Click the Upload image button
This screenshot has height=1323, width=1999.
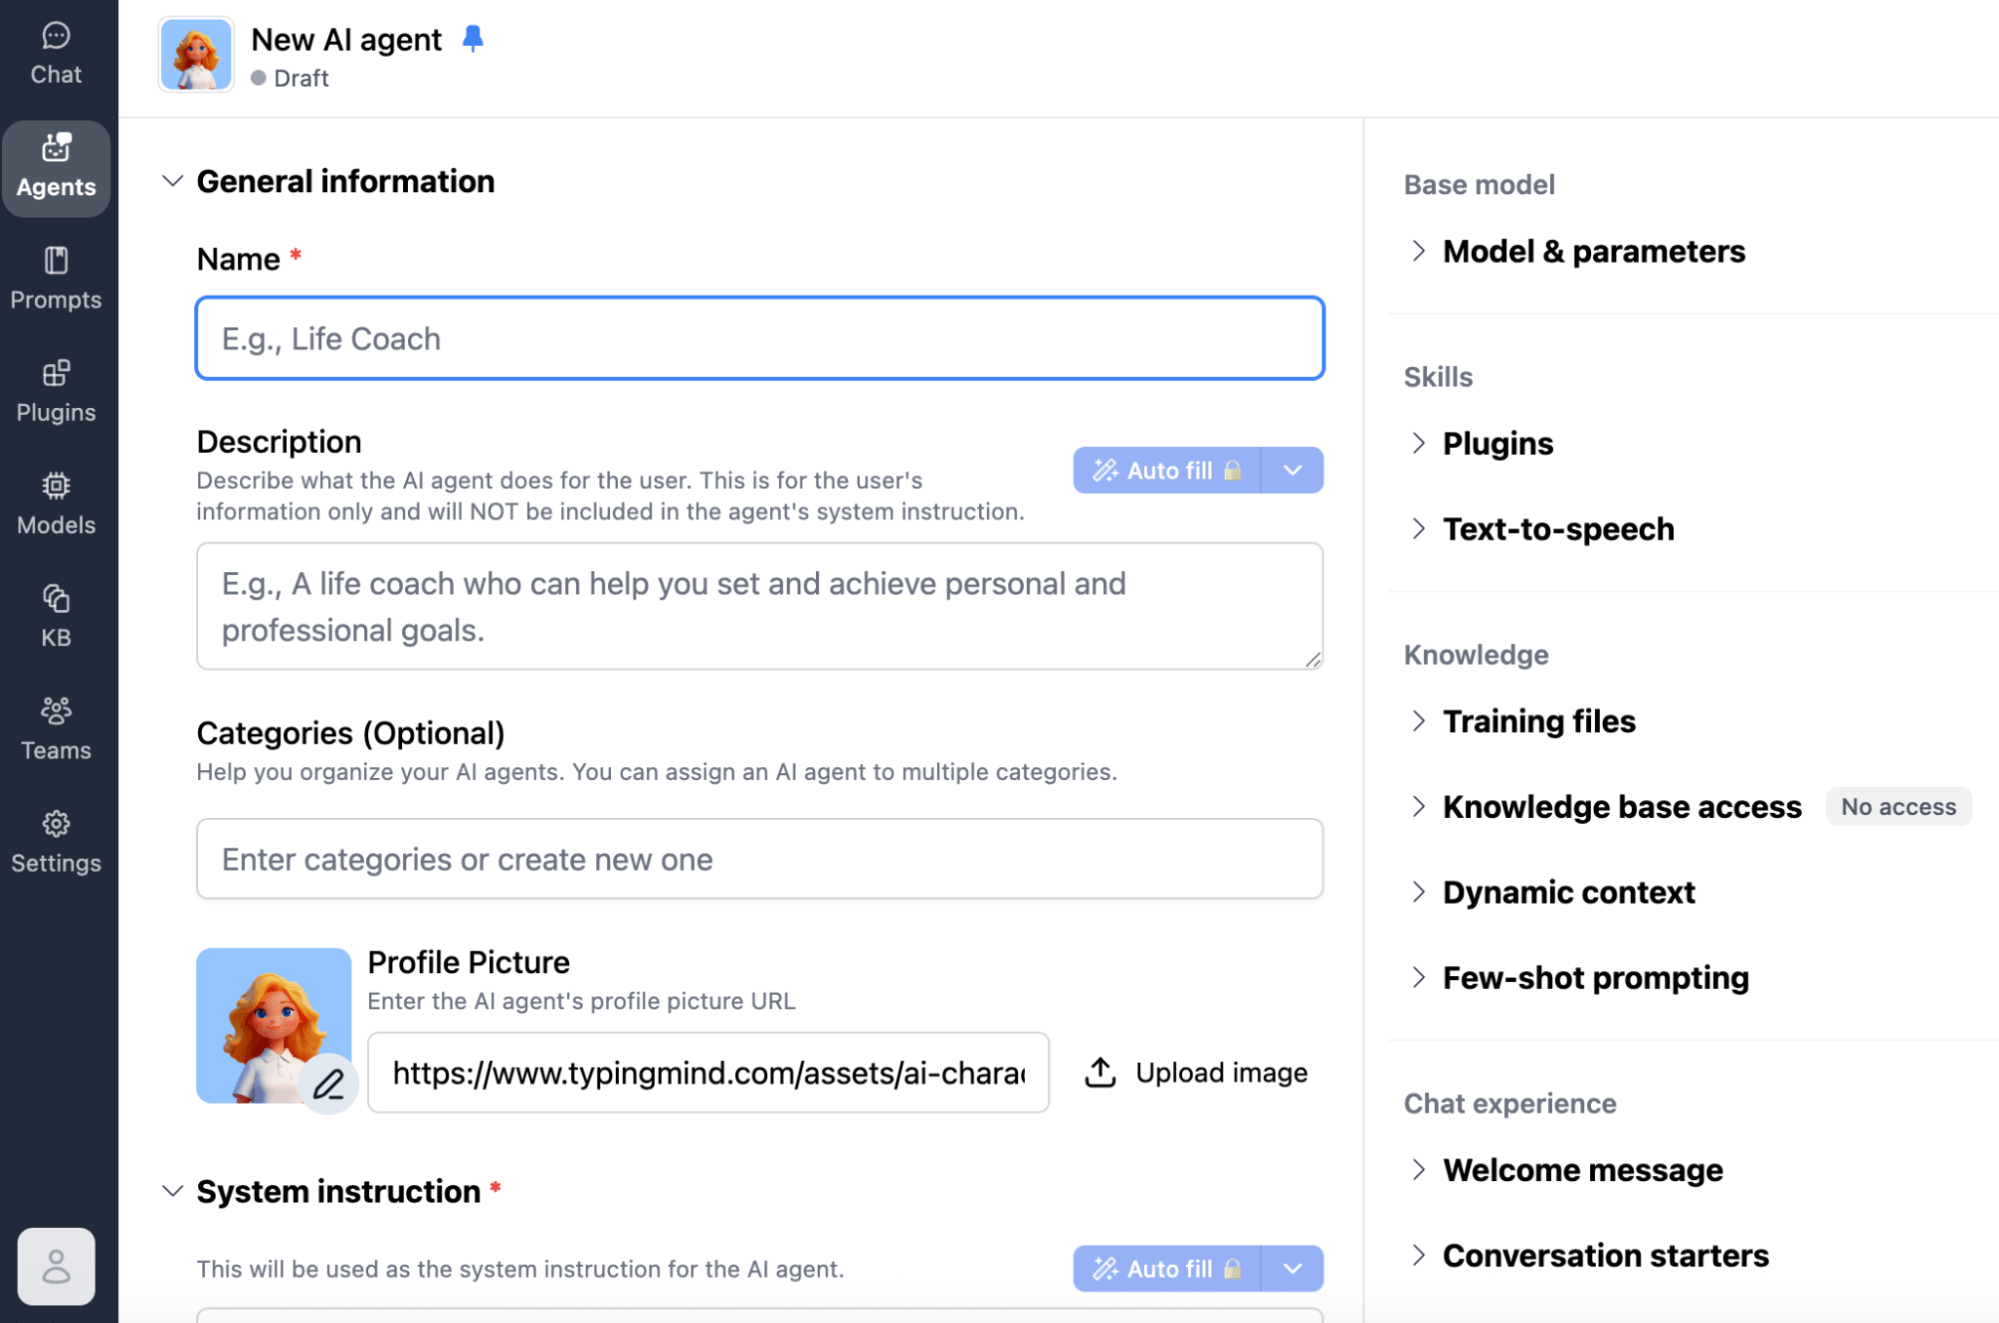(1196, 1072)
